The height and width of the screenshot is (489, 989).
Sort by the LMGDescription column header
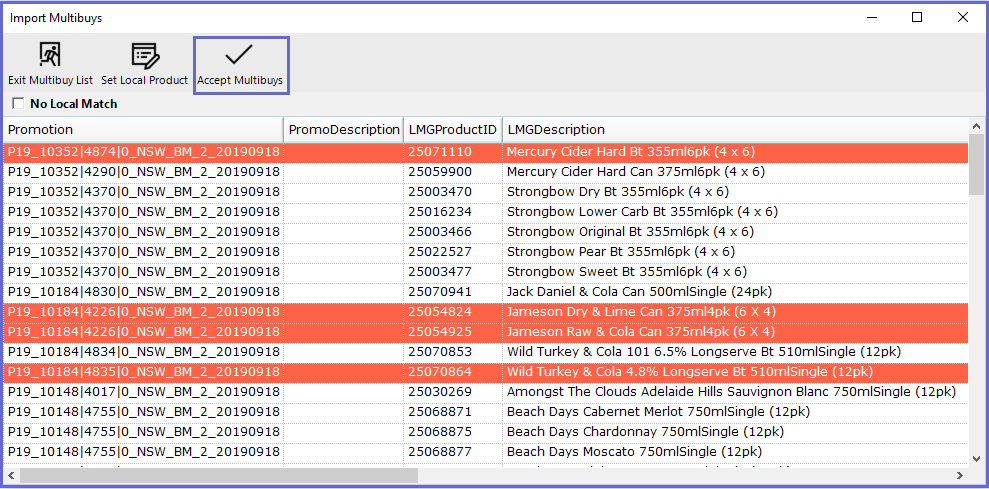point(735,130)
